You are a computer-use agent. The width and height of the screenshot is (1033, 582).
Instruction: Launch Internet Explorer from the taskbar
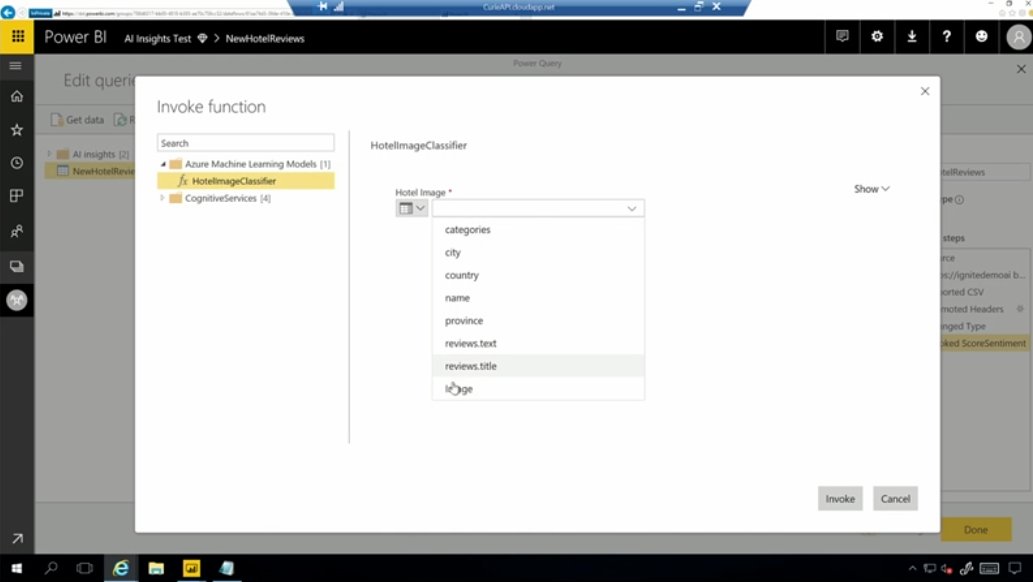click(x=122, y=569)
